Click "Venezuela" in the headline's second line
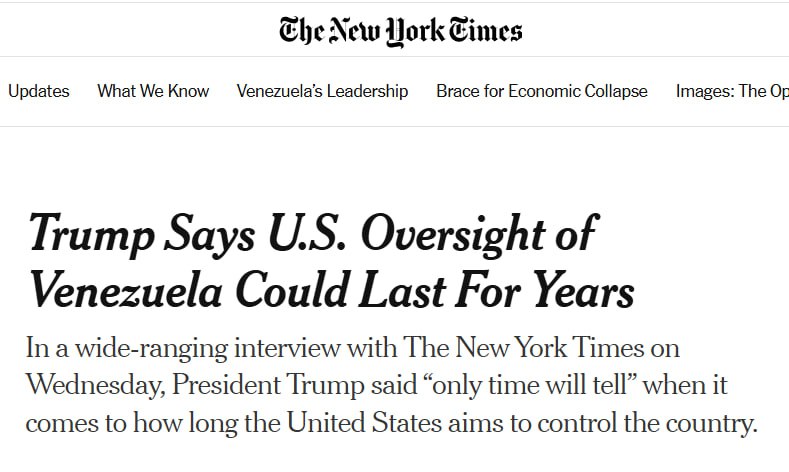This screenshot has height=472, width=789. pyautogui.click(x=125, y=290)
